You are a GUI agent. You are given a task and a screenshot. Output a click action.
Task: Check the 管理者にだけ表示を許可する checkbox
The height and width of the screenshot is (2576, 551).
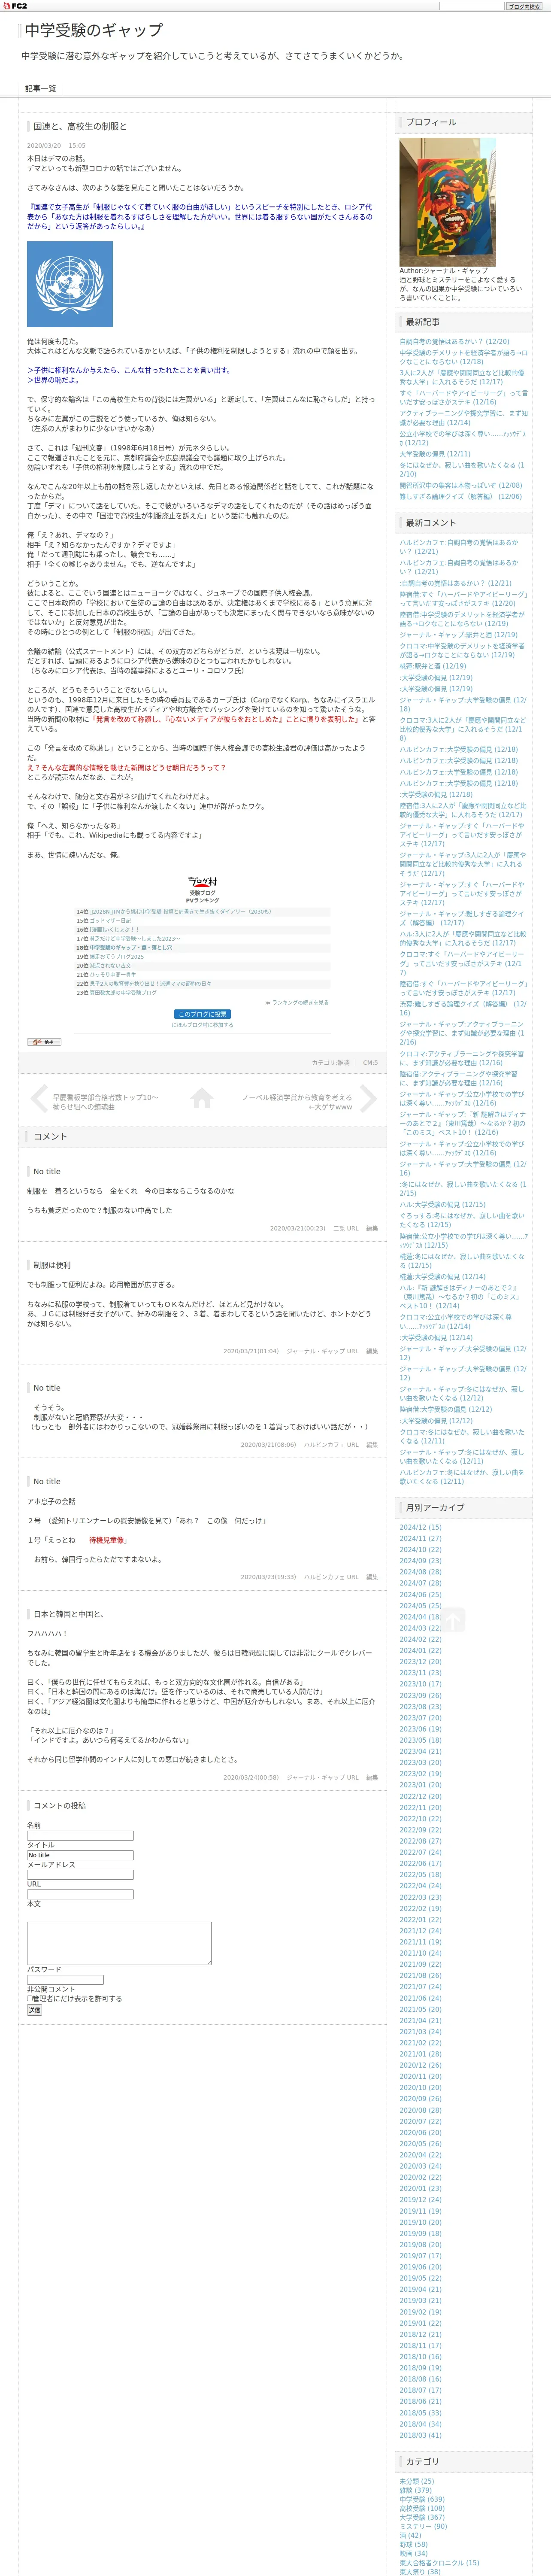(30, 1999)
